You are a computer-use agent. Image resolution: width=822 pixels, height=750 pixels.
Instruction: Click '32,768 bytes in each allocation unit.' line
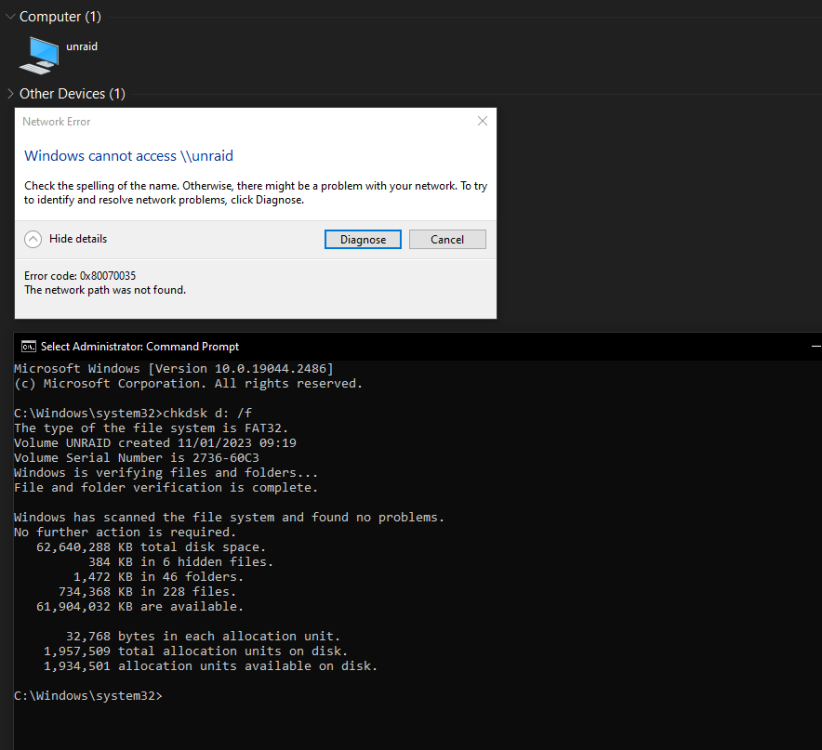coord(203,636)
